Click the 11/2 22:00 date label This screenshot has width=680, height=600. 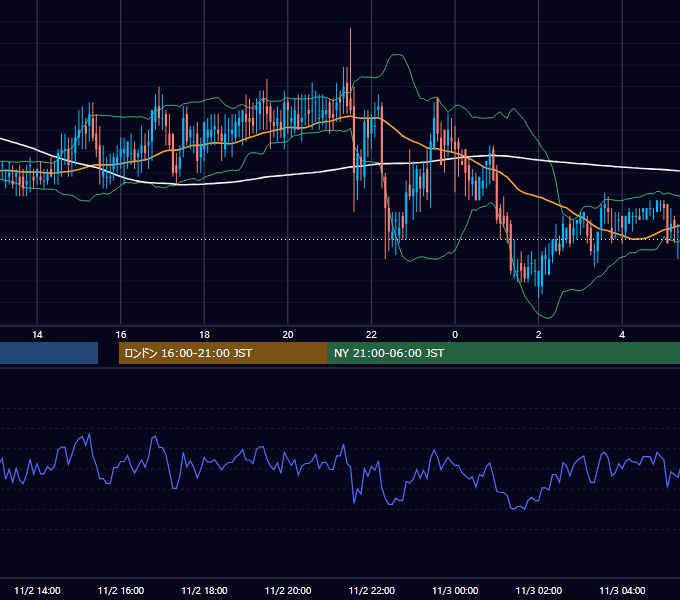[x=372, y=590]
